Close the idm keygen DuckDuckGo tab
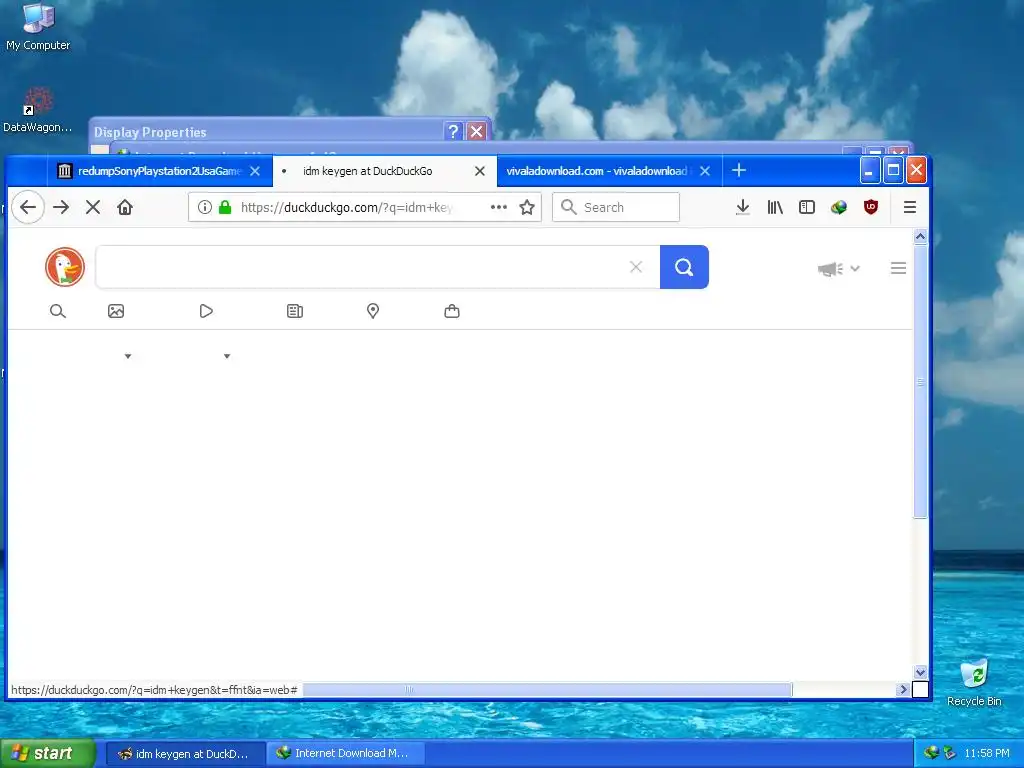The height and width of the screenshot is (768, 1024). [480, 171]
